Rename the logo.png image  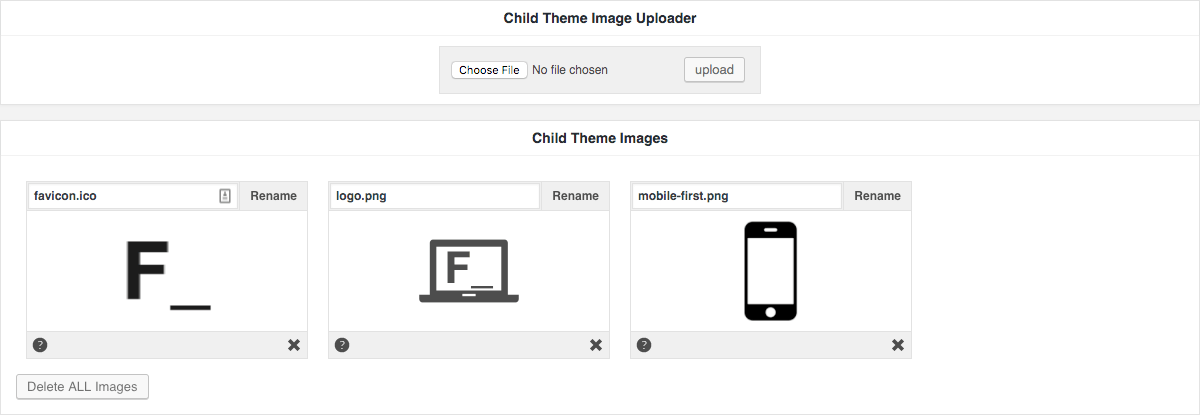[575, 196]
